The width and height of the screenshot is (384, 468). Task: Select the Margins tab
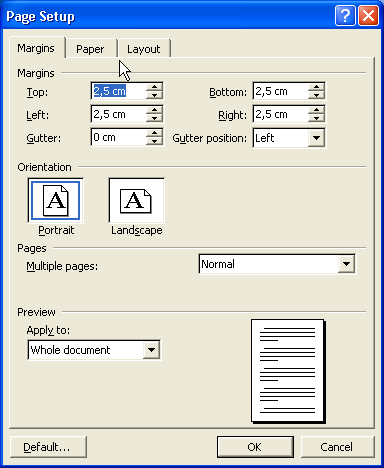[36, 48]
